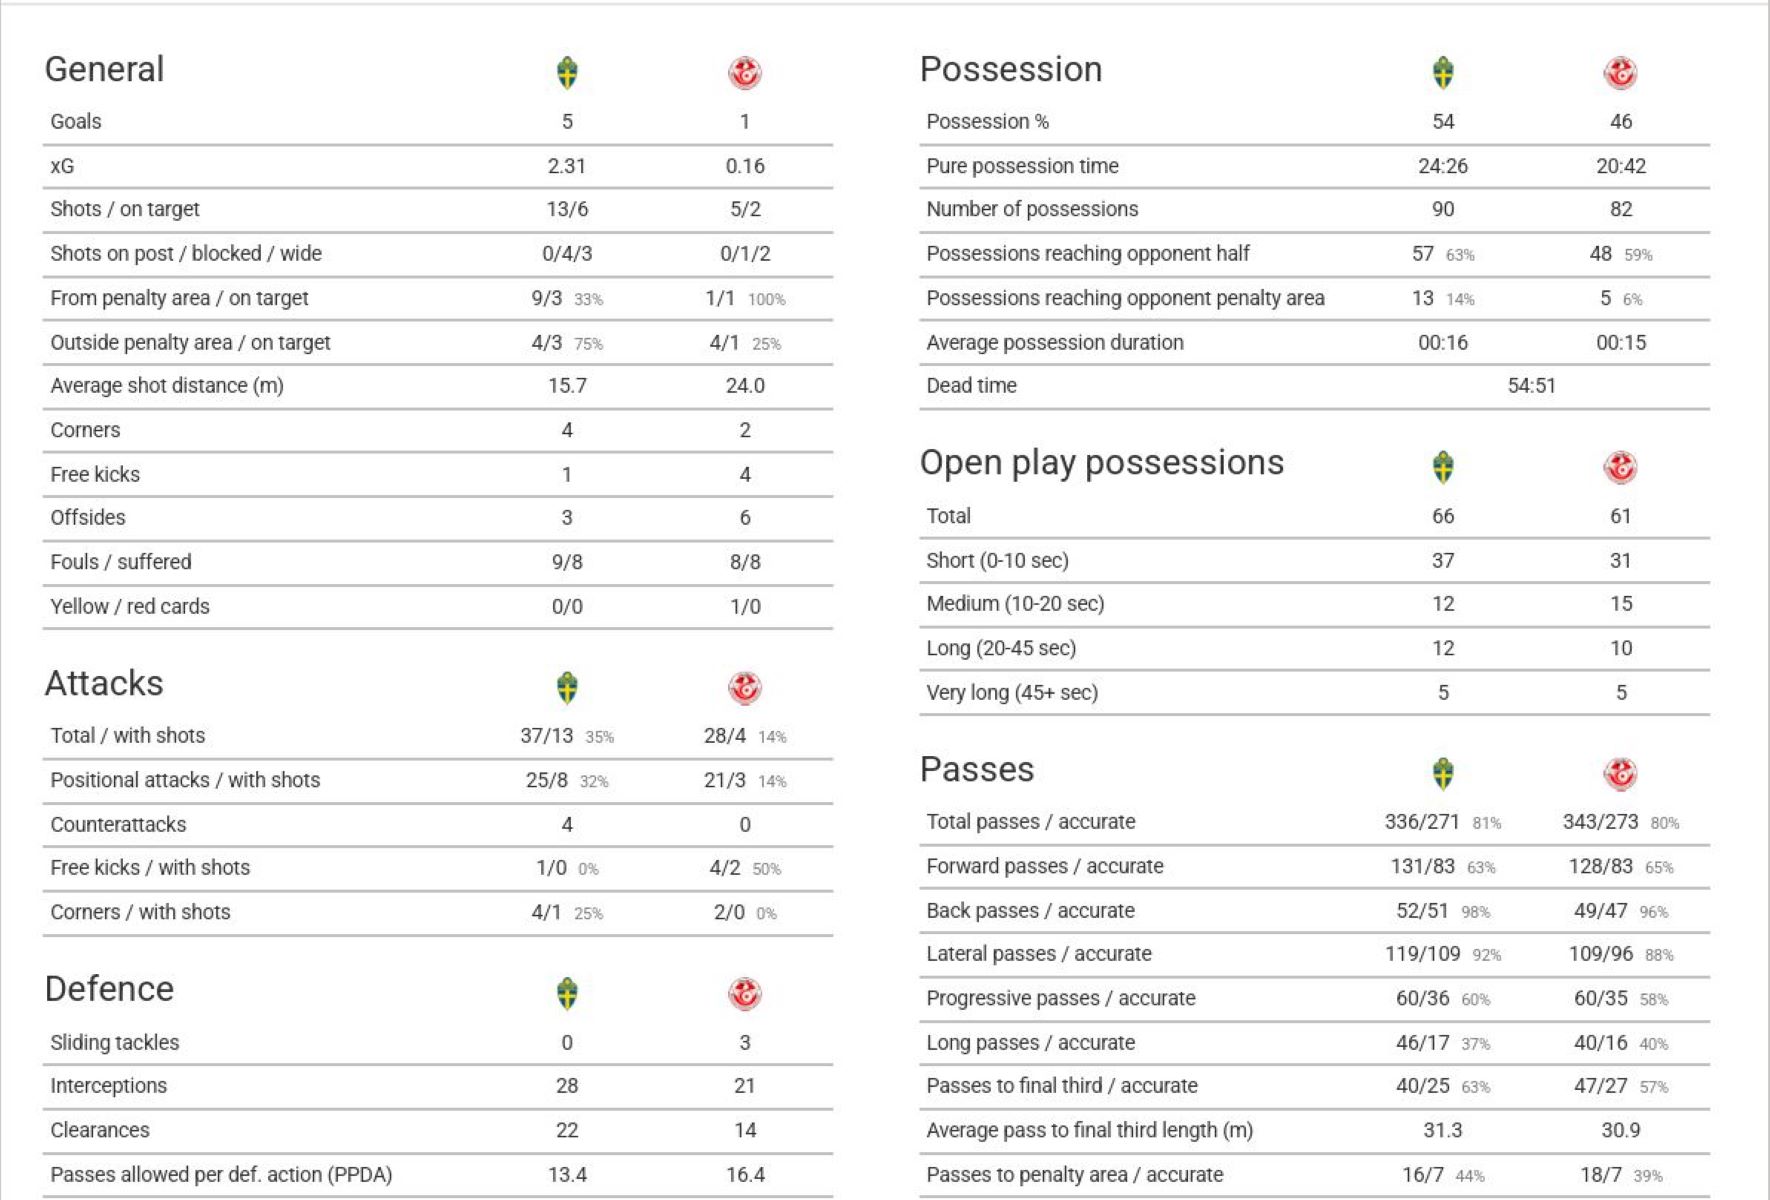Click Sweden crest in Open play possessions
The width and height of the screenshot is (1770, 1200).
click(x=1443, y=467)
